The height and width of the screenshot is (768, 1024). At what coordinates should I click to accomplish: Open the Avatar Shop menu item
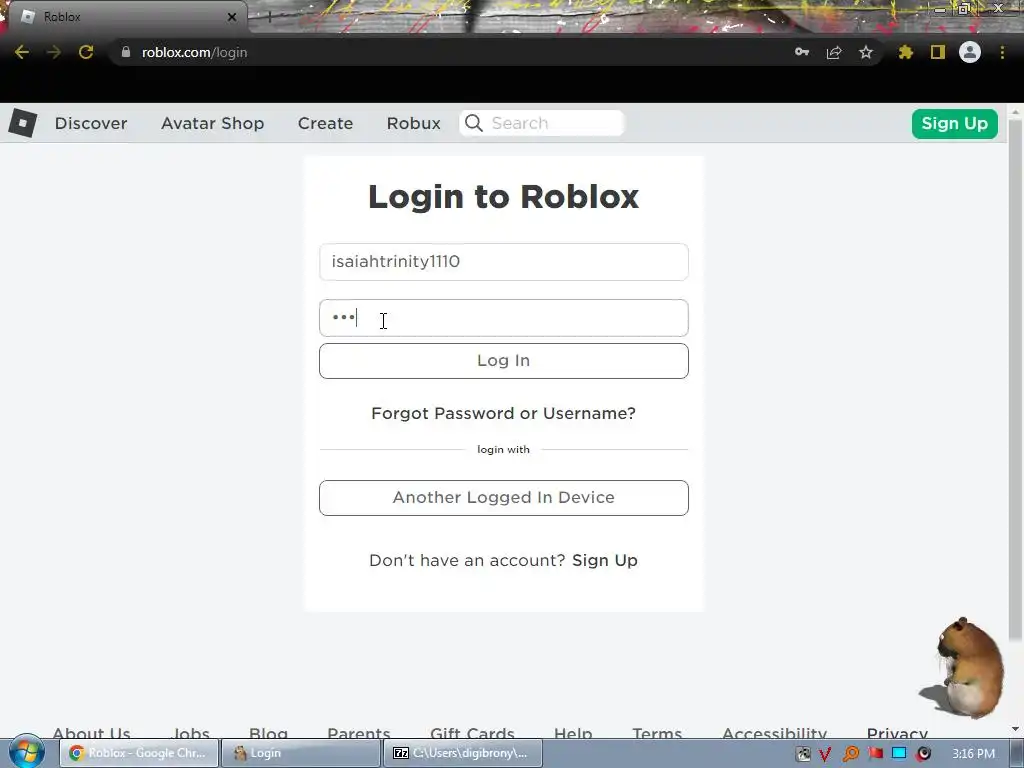tap(212, 123)
